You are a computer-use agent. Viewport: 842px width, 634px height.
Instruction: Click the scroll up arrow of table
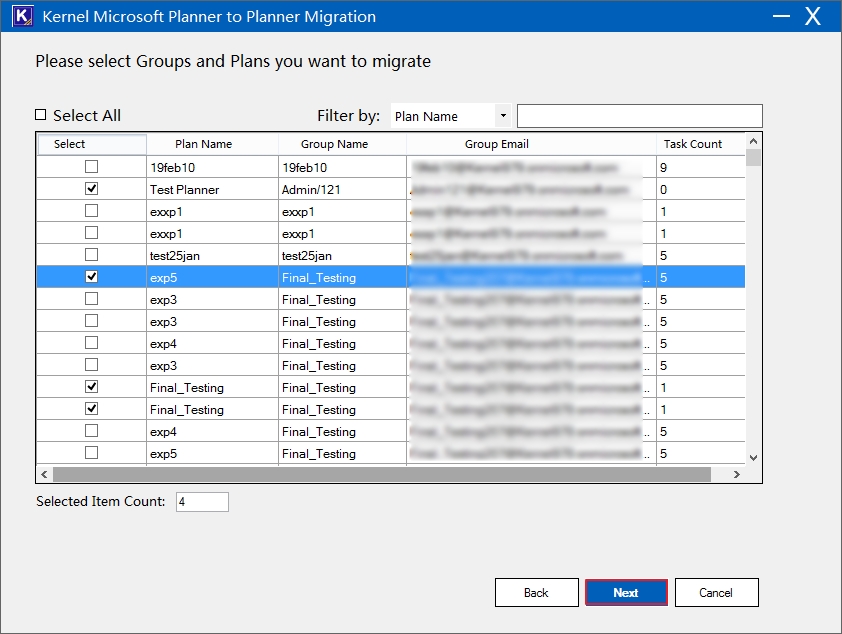click(753, 141)
